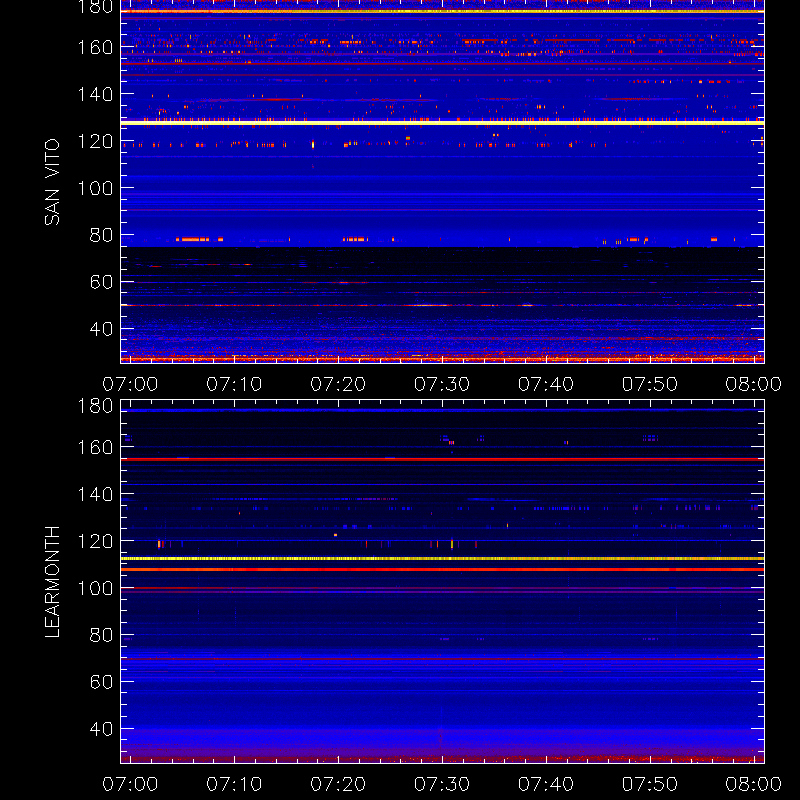Select the 140 tick label on San Vito plot
This screenshot has width=800, height=800.
(x=95, y=94)
